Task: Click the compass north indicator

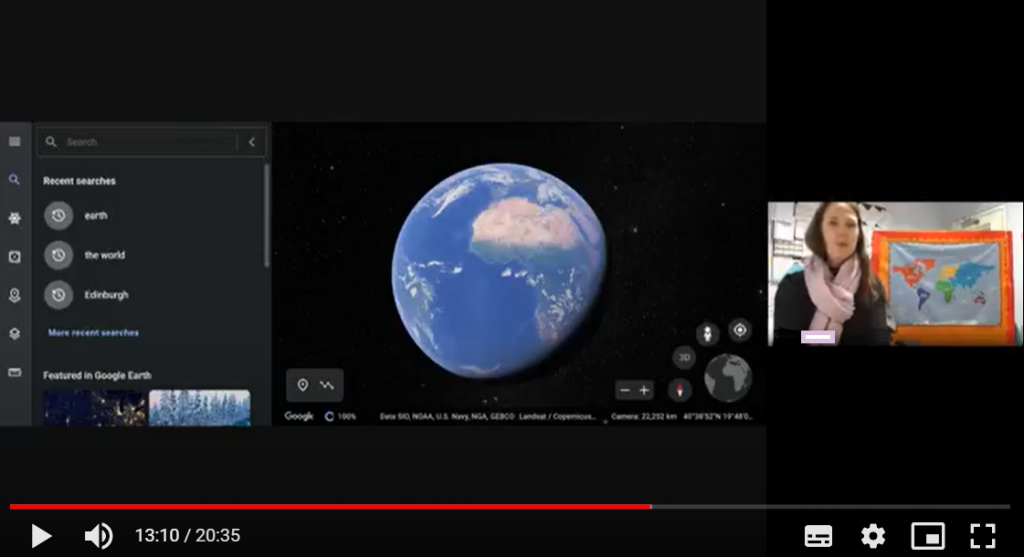Action: (x=680, y=390)
